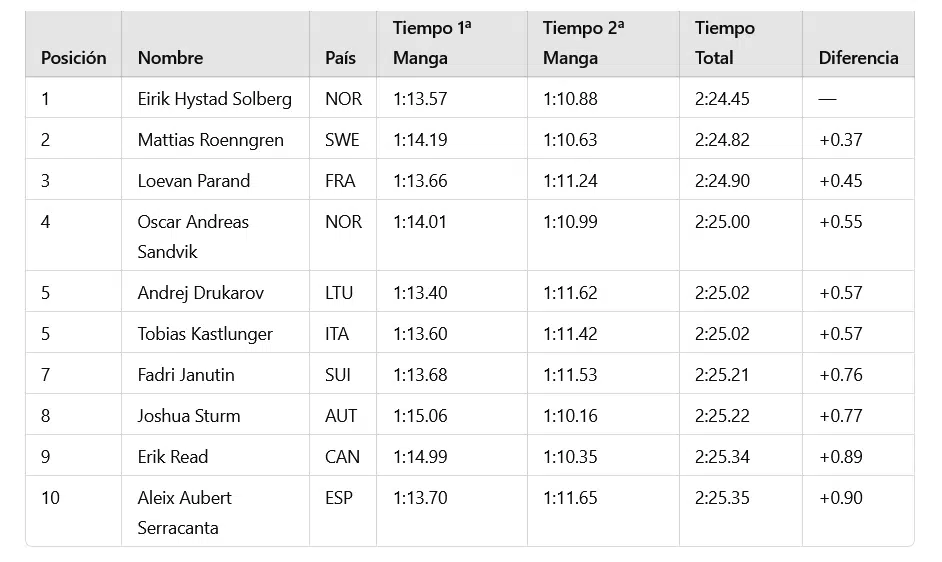Select Aleix Aubert Serracanta's name

click(185, 512)
